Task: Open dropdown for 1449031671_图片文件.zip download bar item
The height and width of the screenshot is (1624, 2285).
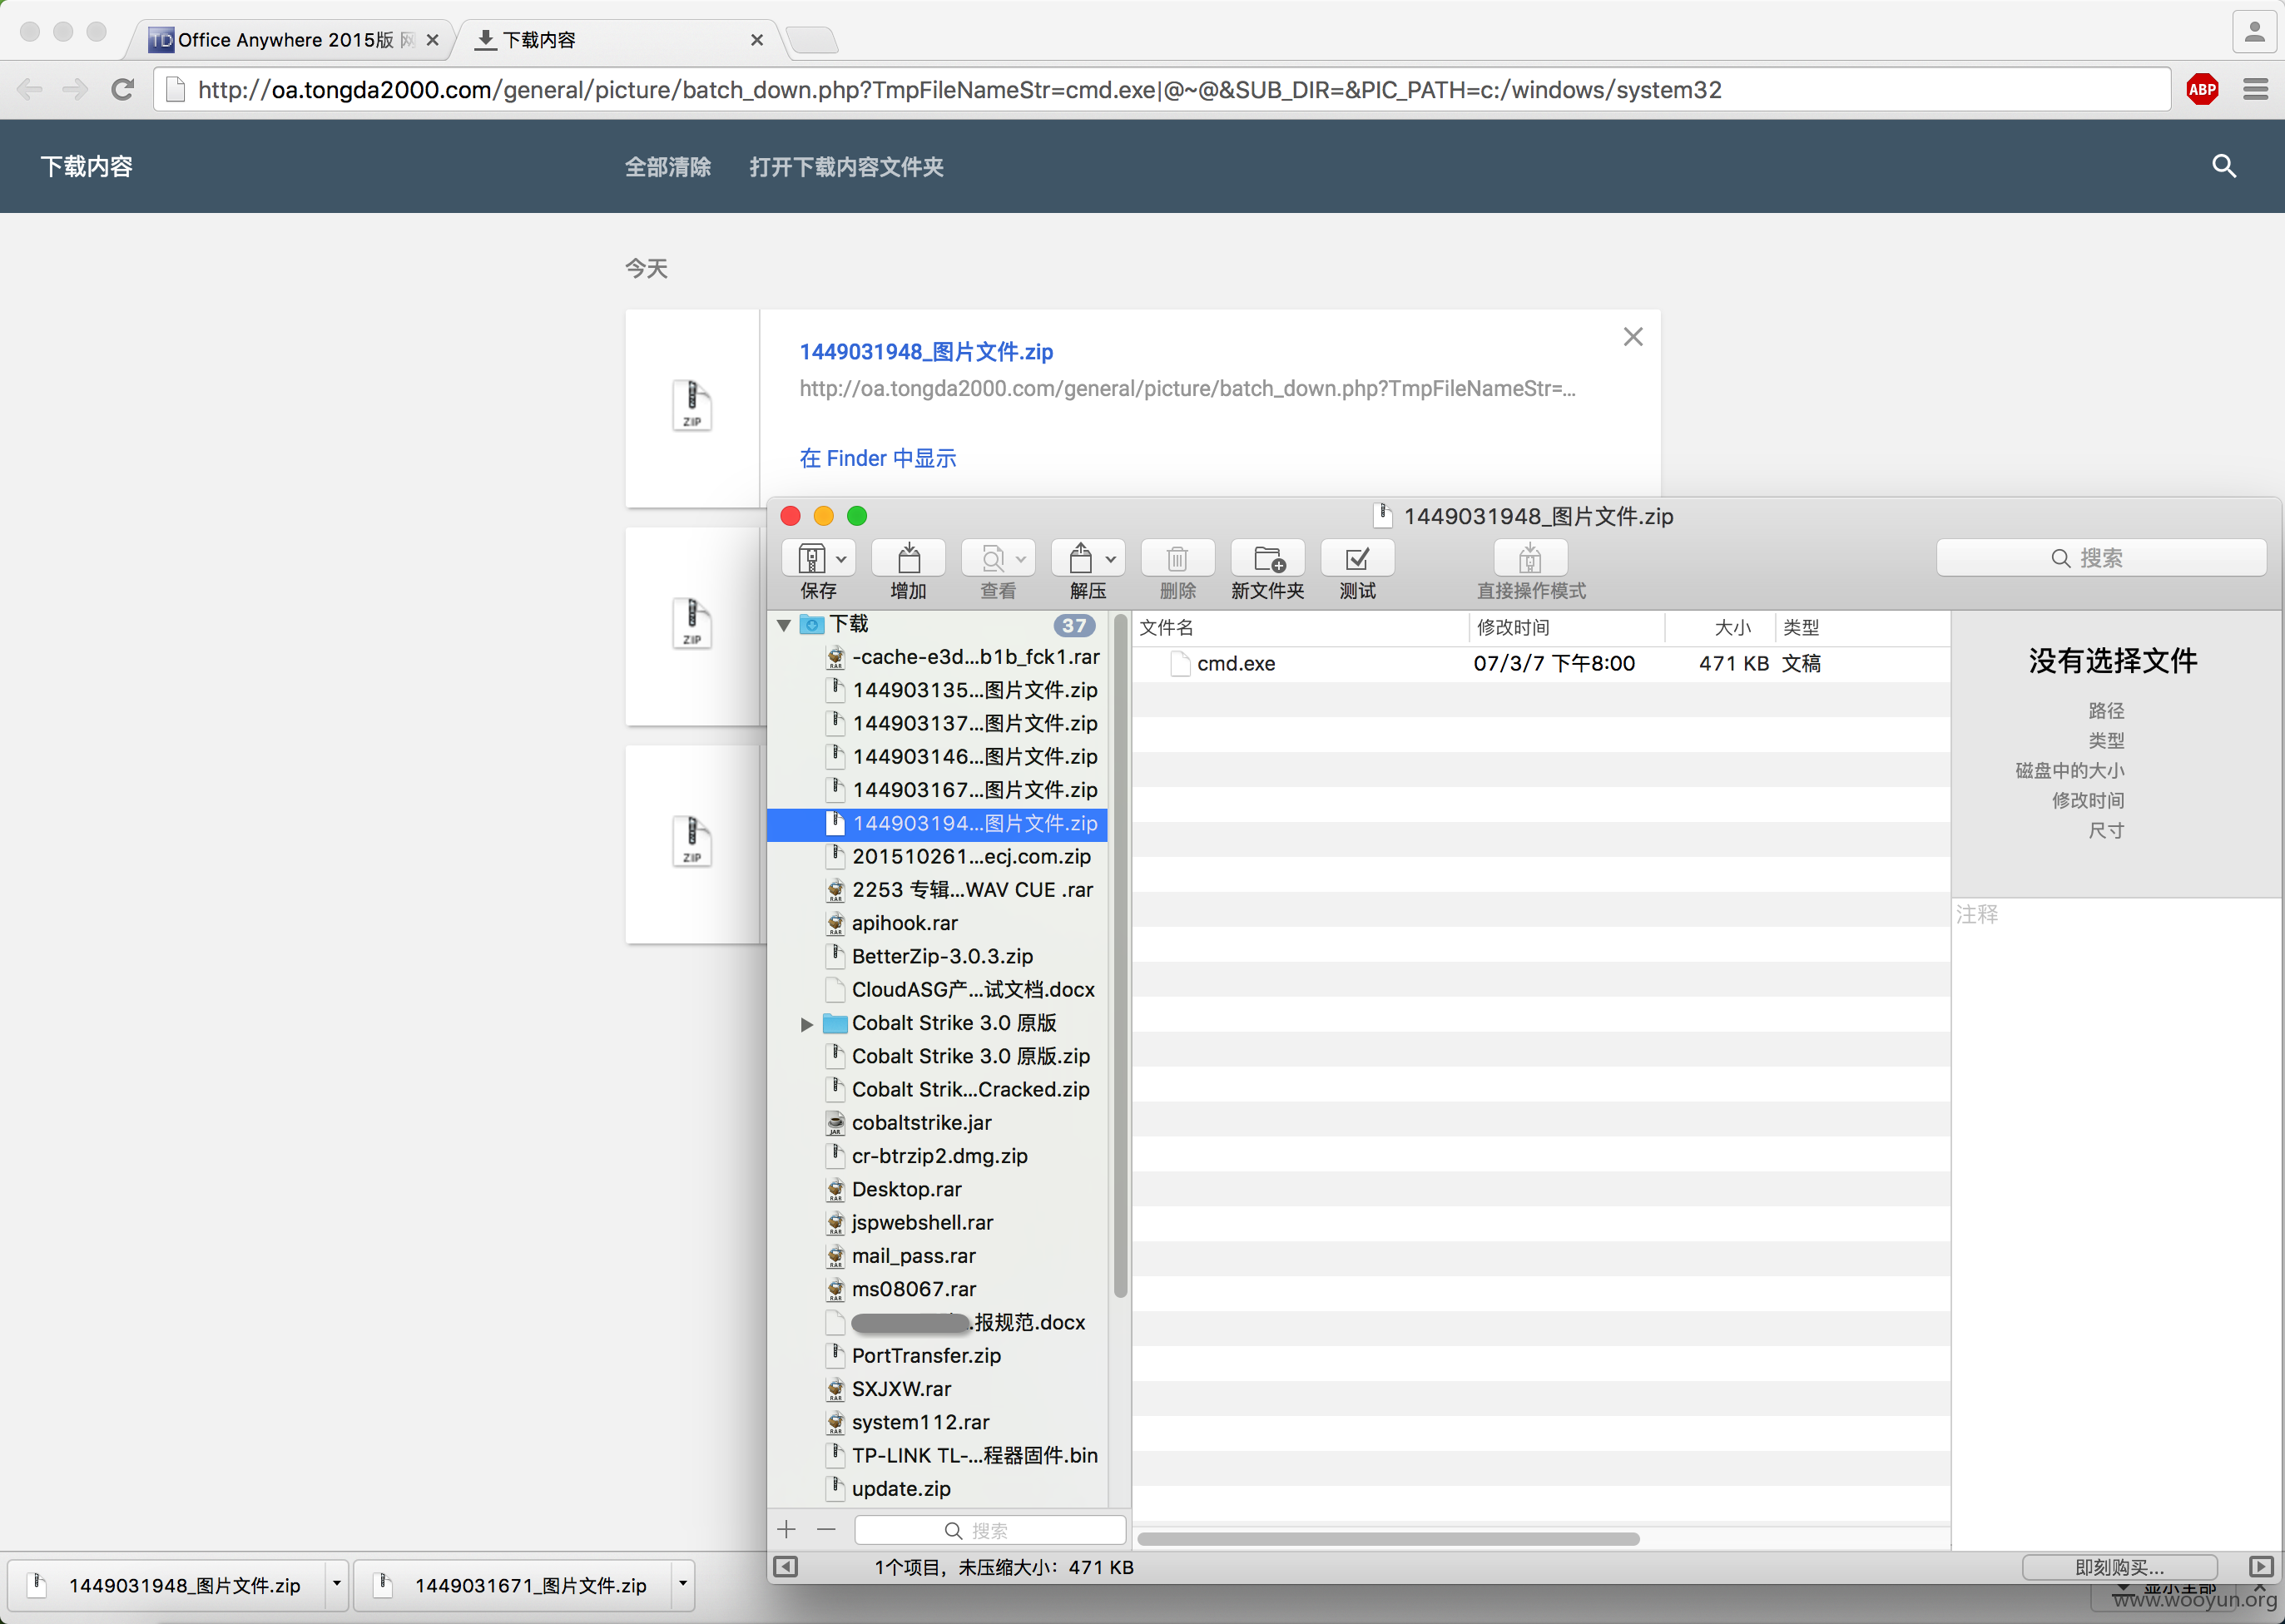Action: click(x=682, y=1583)
